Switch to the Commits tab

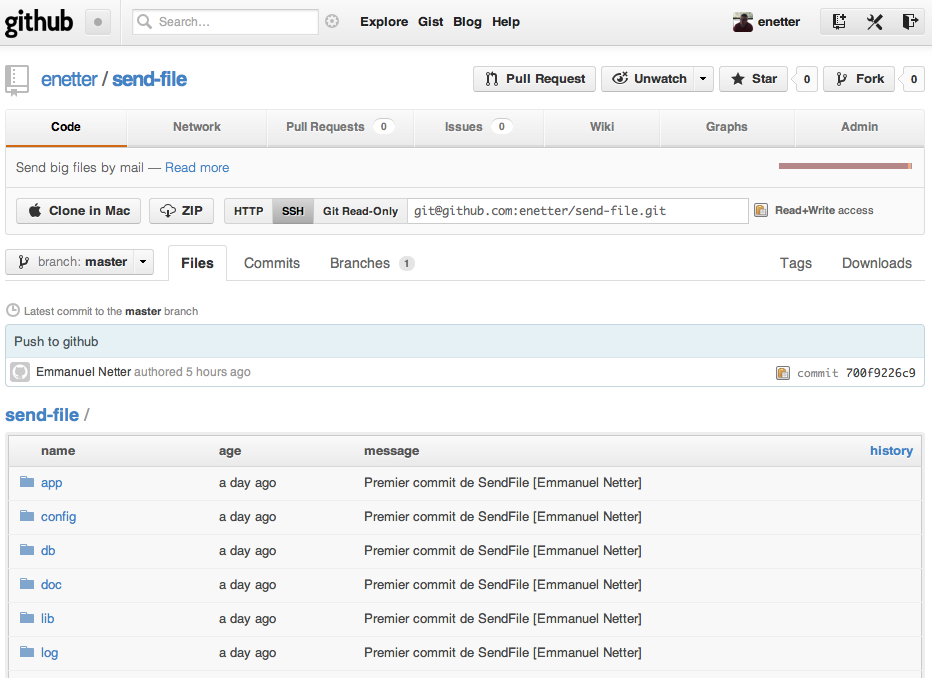pos(272,263)
